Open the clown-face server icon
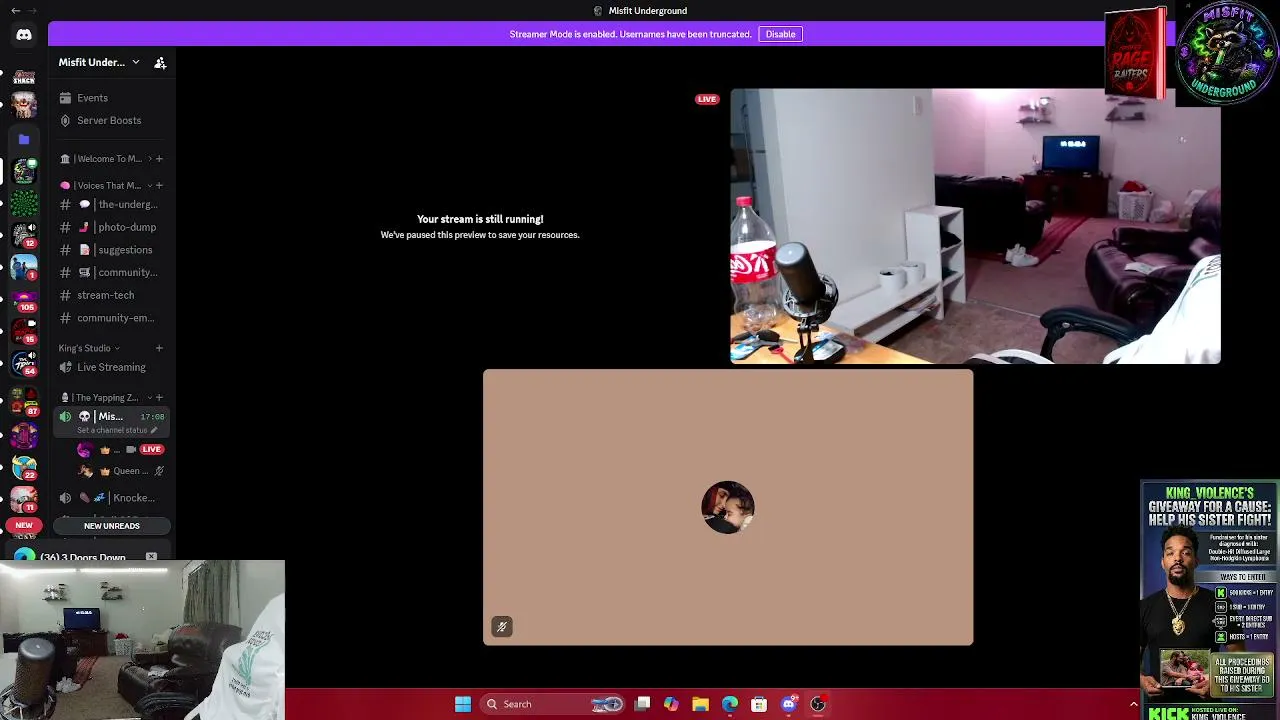 tap(24, 103)
